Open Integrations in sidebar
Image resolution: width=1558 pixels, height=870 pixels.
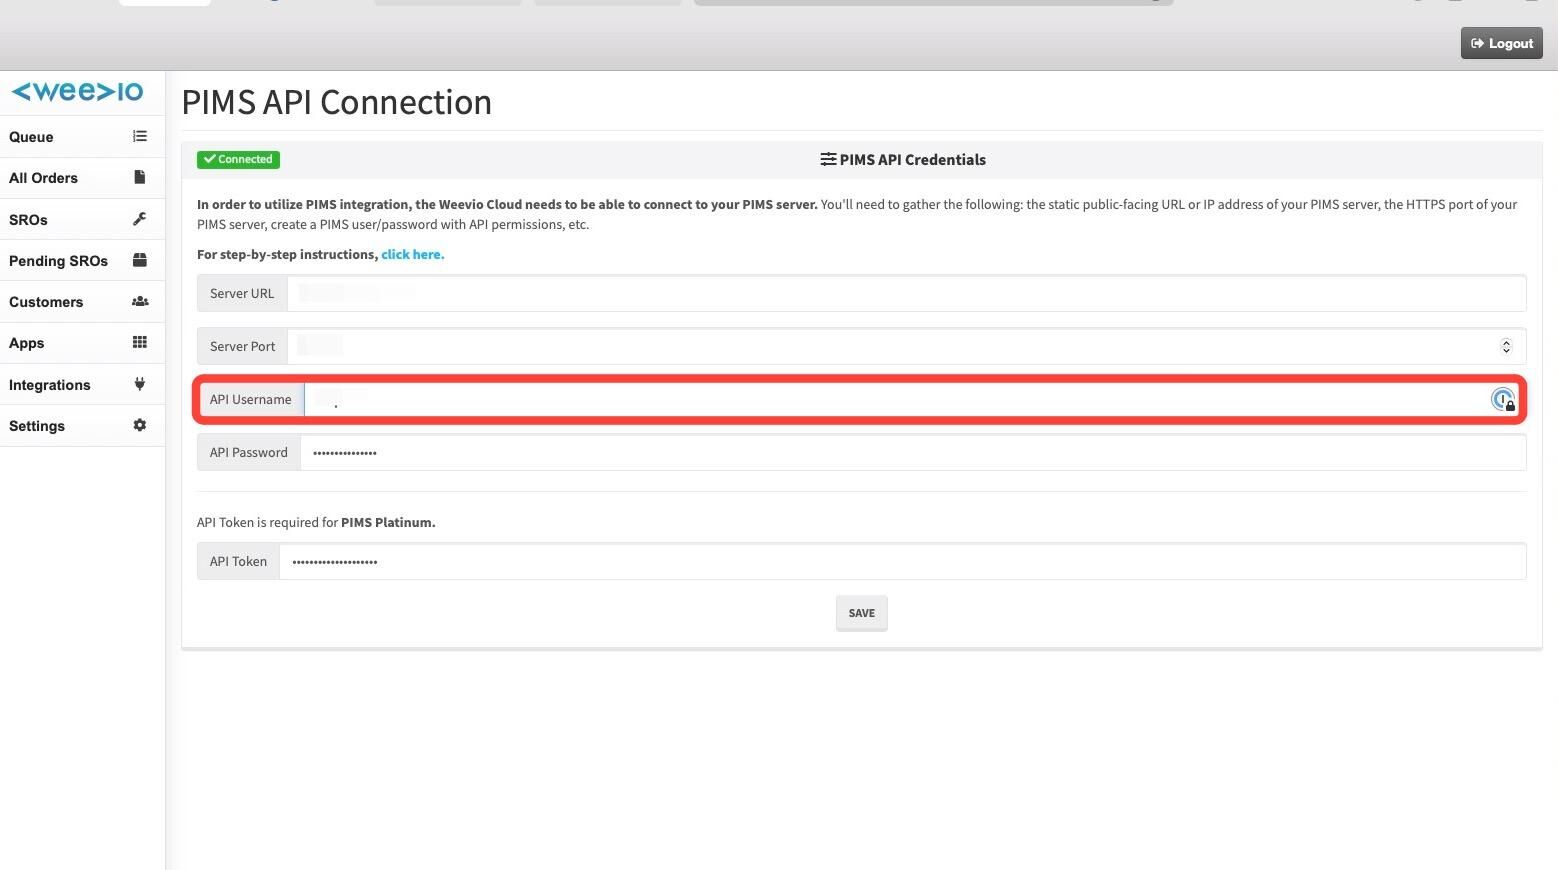click(x=82, y=385)
